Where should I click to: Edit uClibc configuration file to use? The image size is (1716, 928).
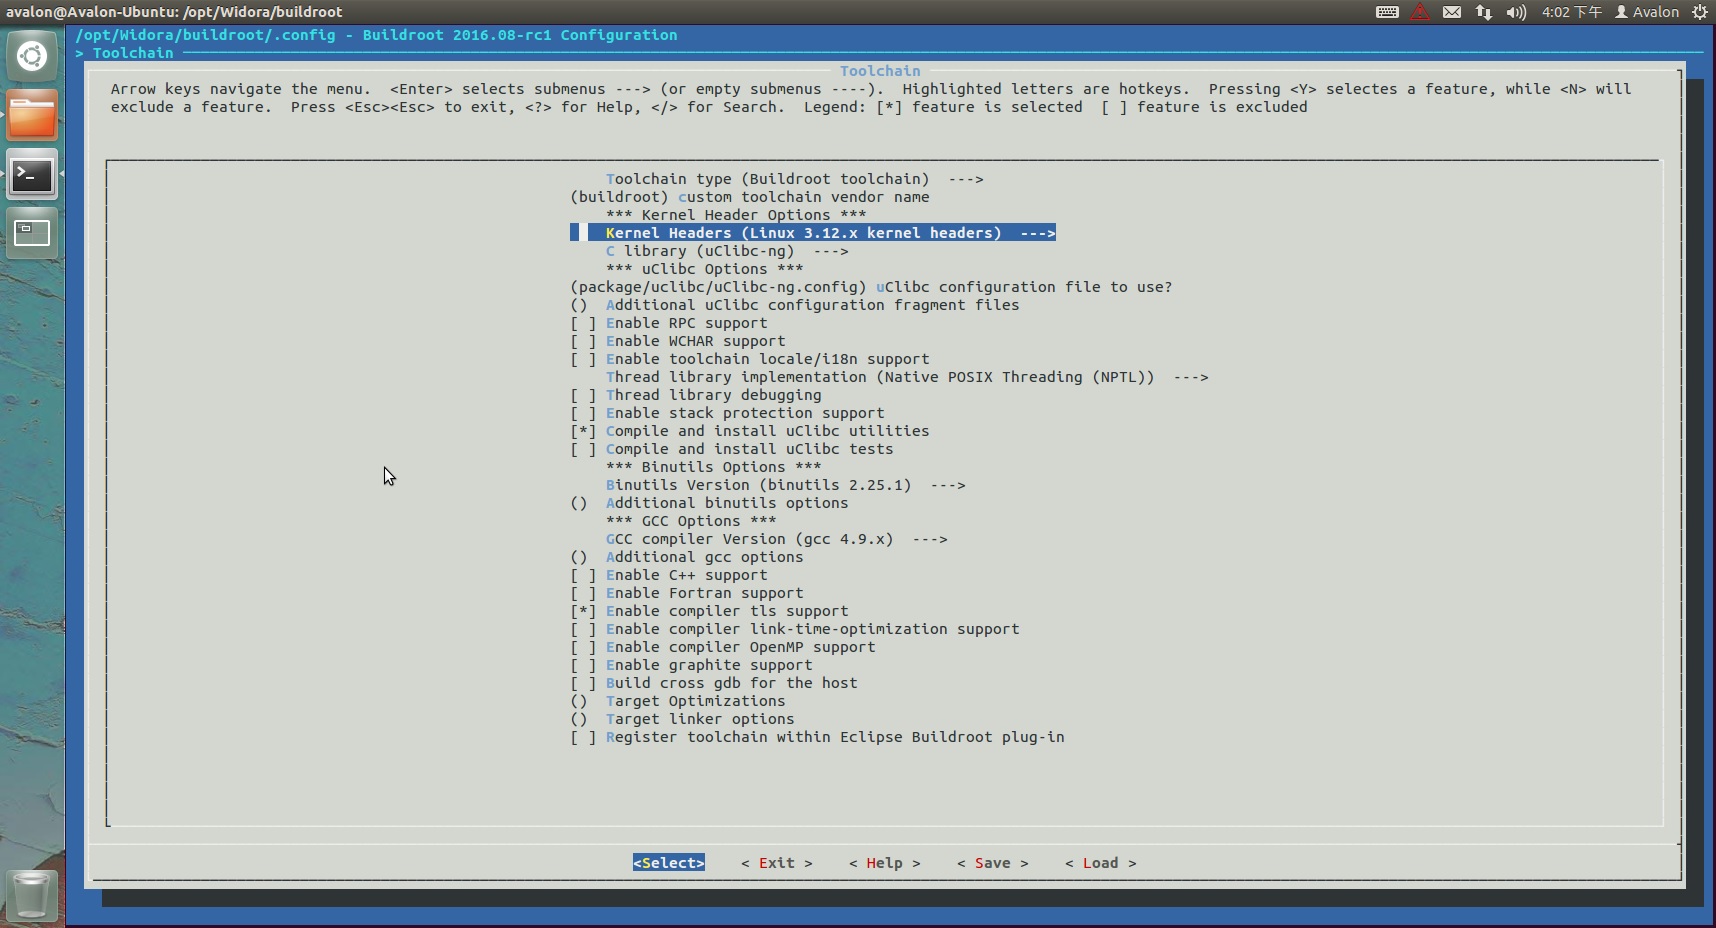pos(871,287)
